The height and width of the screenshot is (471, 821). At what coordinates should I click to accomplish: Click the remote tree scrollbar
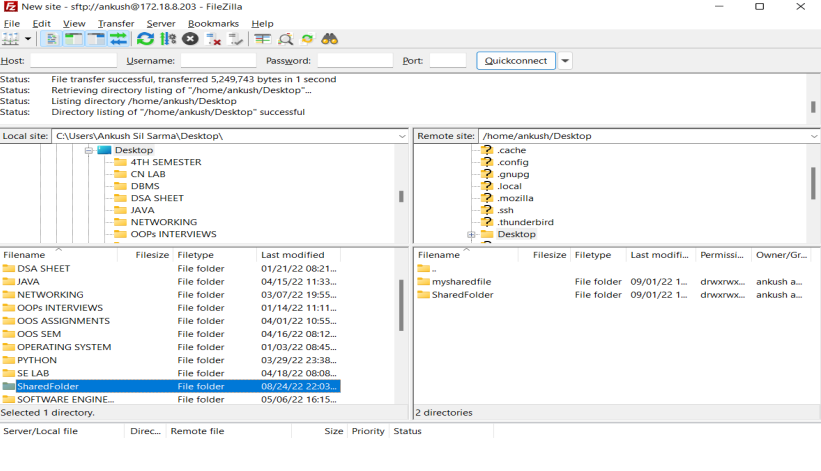813,183
